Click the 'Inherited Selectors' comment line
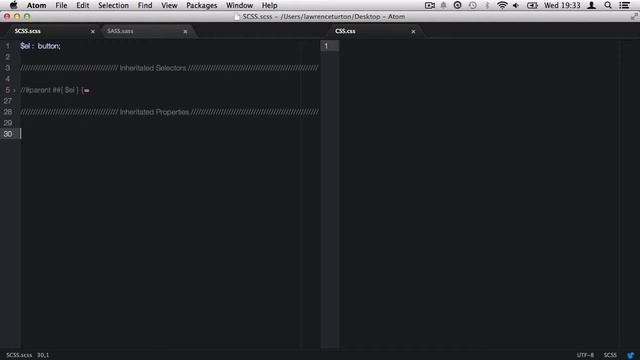 pyautogui.click(x=169, y=68)
